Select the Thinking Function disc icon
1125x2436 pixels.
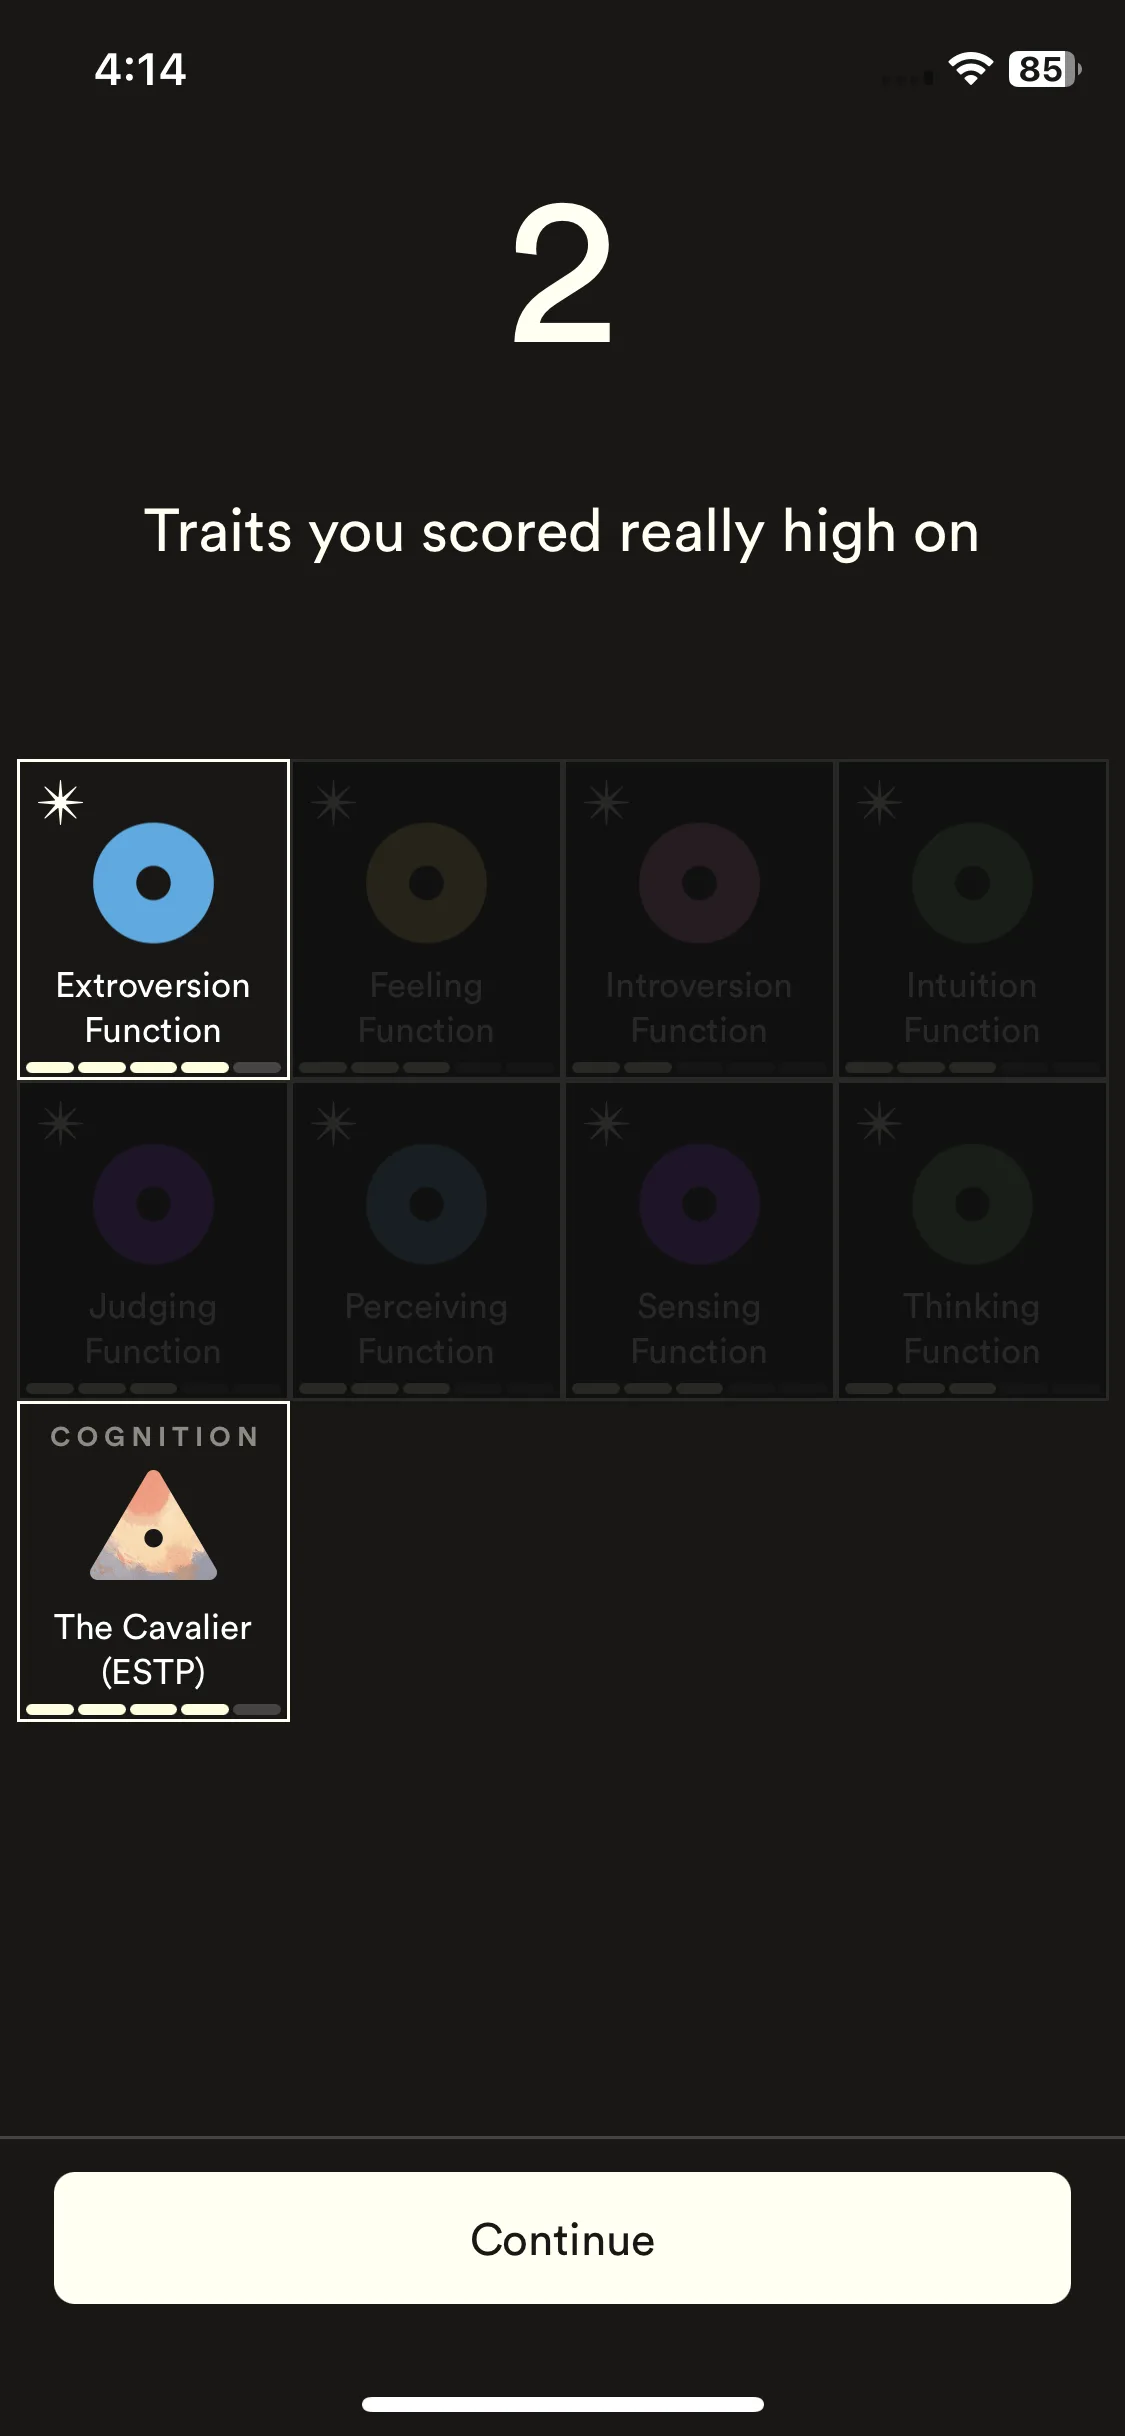972,1204
